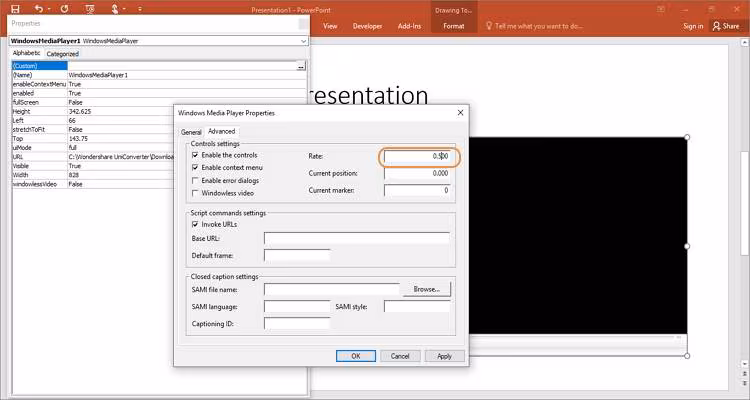Click the Undo arrow icon

tap(38, 9)
